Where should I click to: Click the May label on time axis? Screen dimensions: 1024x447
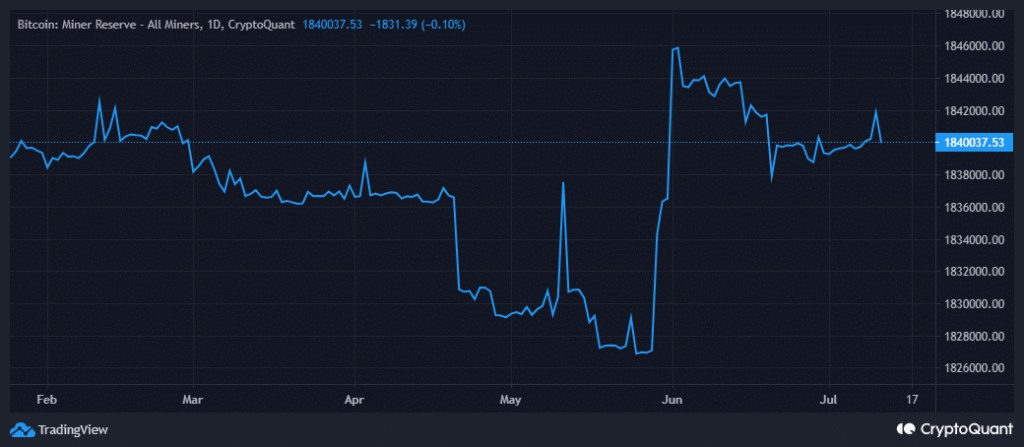[x=510, y=398]
